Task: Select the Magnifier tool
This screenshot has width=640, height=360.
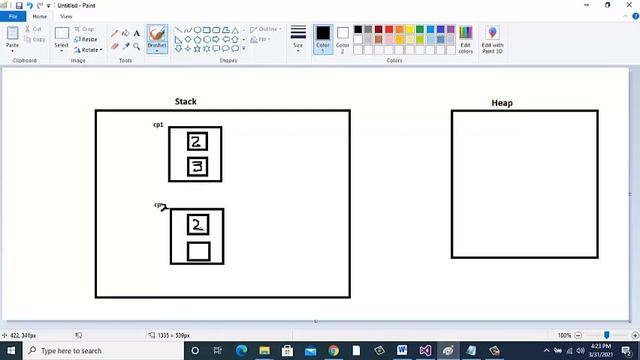Action: [x=137, y=46]
